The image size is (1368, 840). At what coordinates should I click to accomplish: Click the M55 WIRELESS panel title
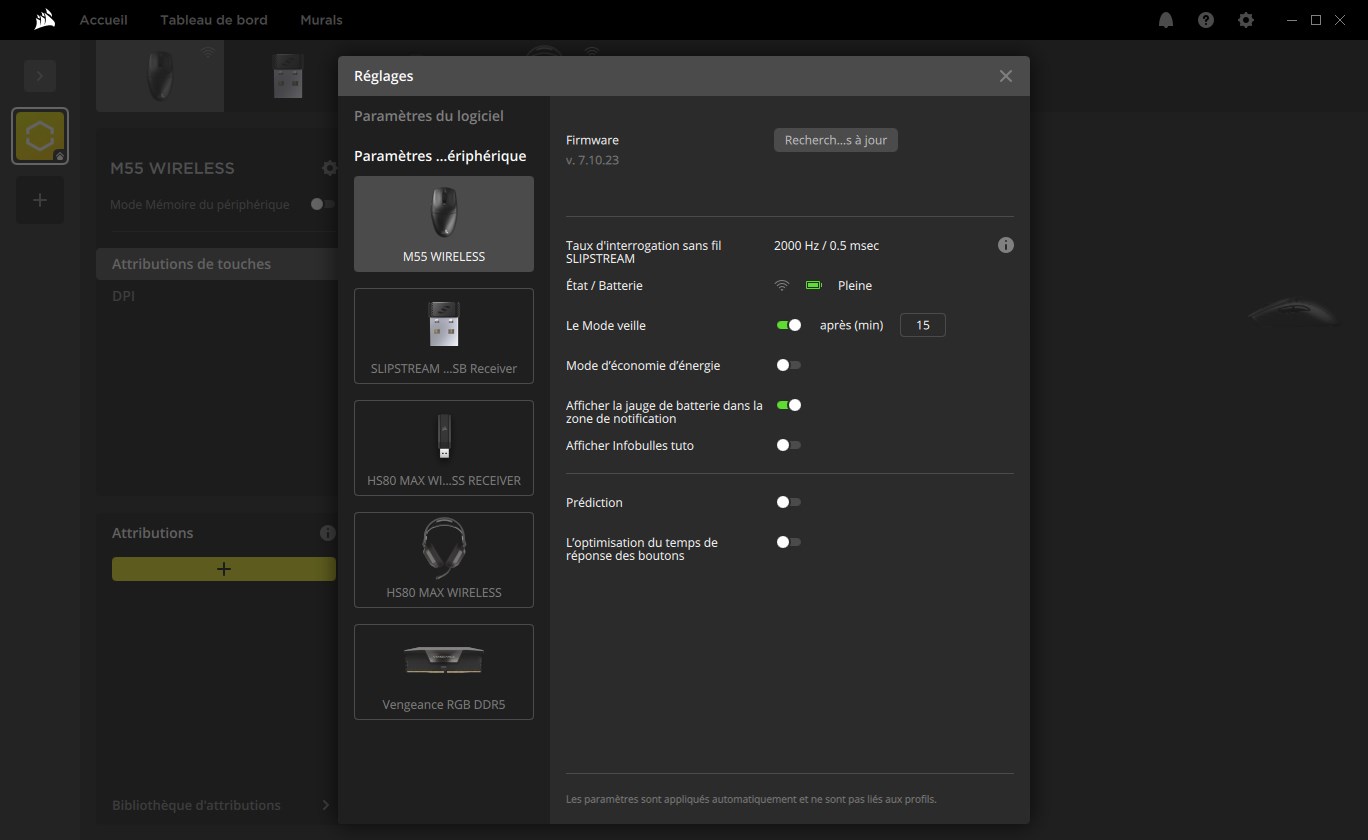click(172, 168)
